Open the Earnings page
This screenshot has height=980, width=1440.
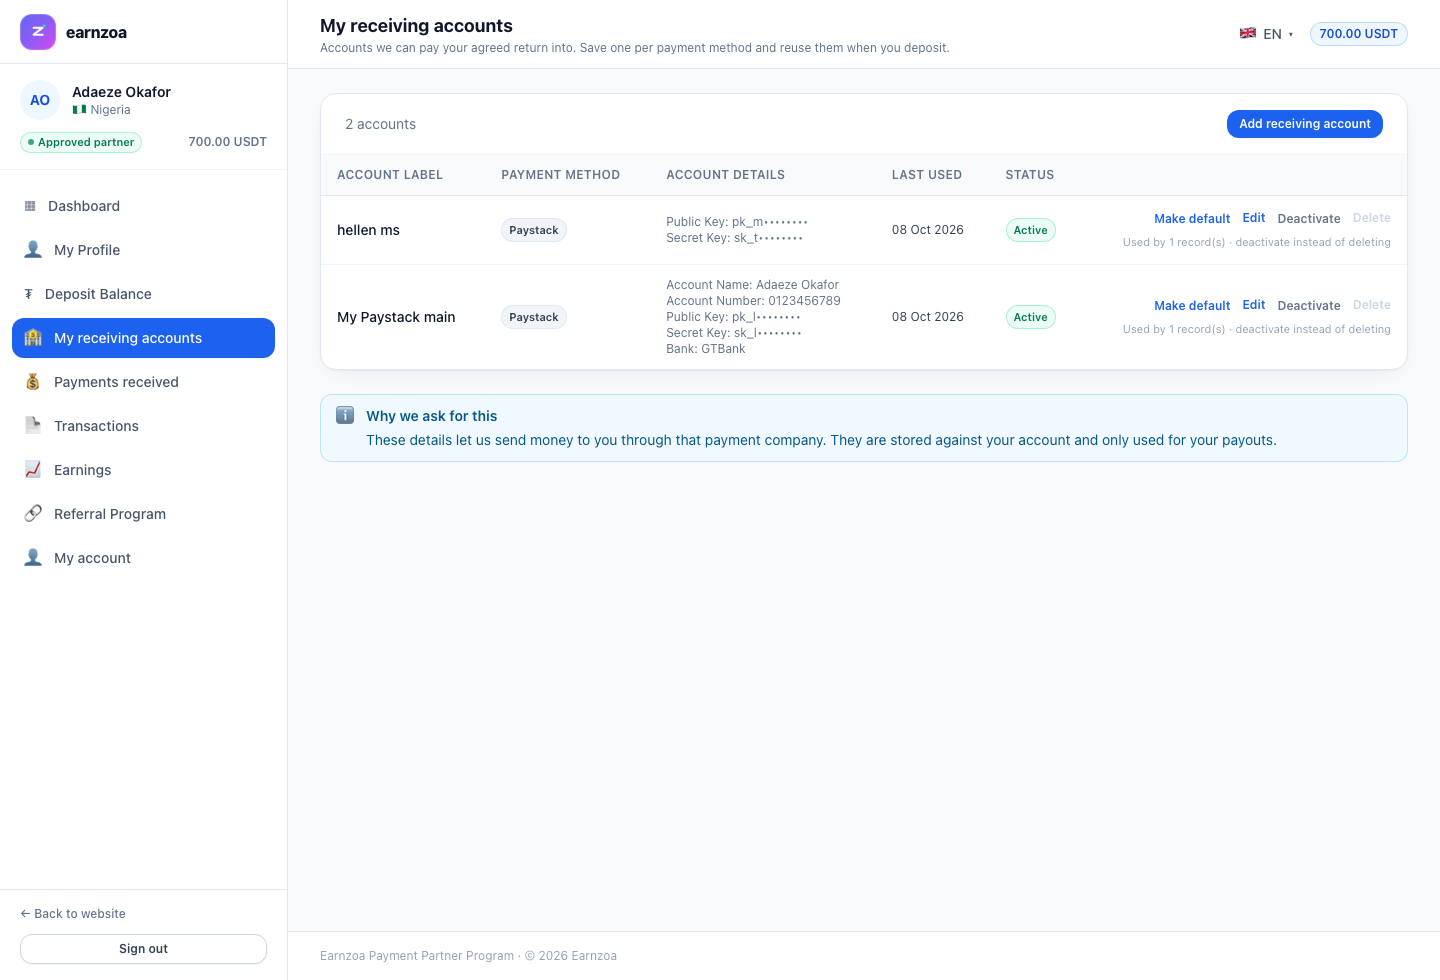(143, 470)
